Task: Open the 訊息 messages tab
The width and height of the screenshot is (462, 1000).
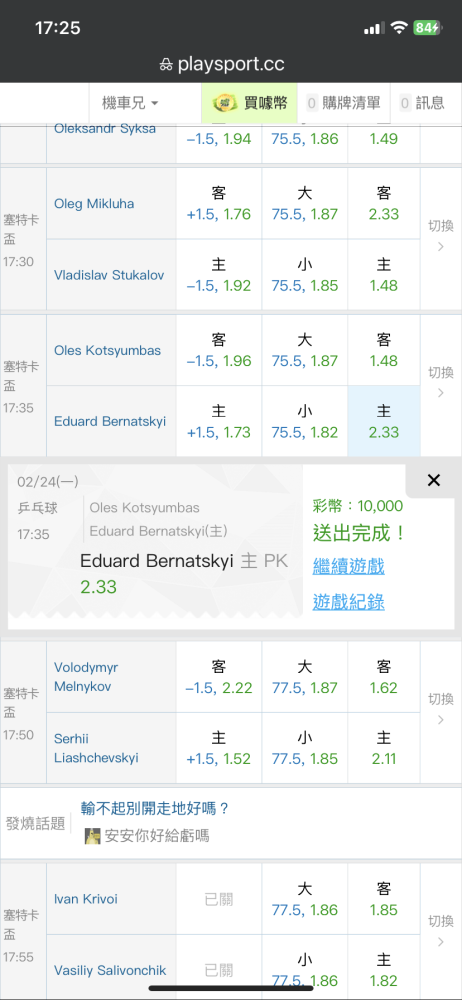Action: coord(422,103)
